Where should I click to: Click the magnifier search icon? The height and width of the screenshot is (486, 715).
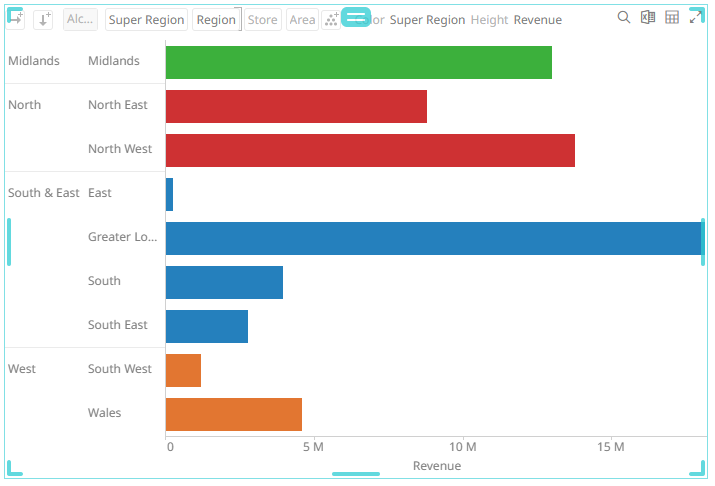pyautogui.click(x=624, y=18)
